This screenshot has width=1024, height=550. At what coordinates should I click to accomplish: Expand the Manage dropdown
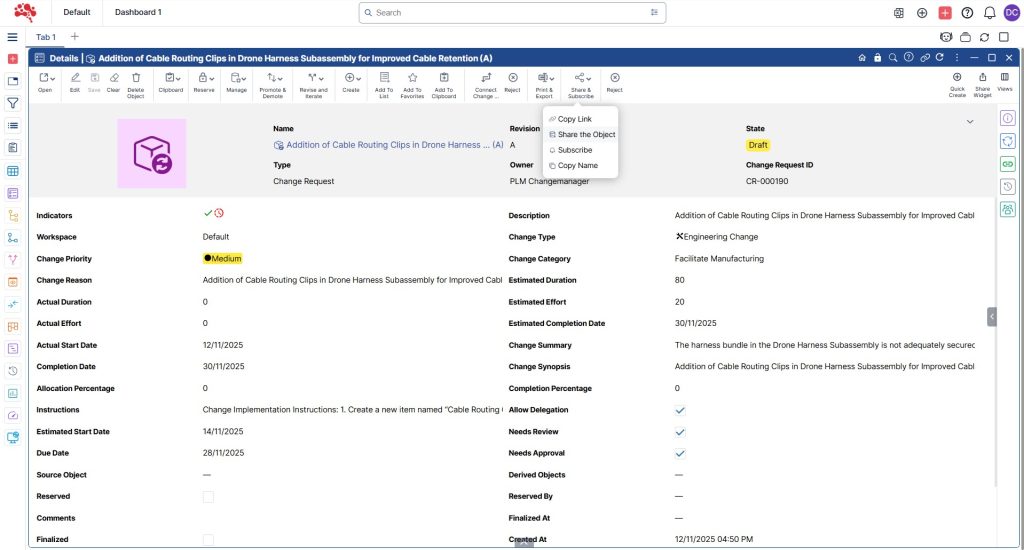pyautogui.click(x=244, y=78)
